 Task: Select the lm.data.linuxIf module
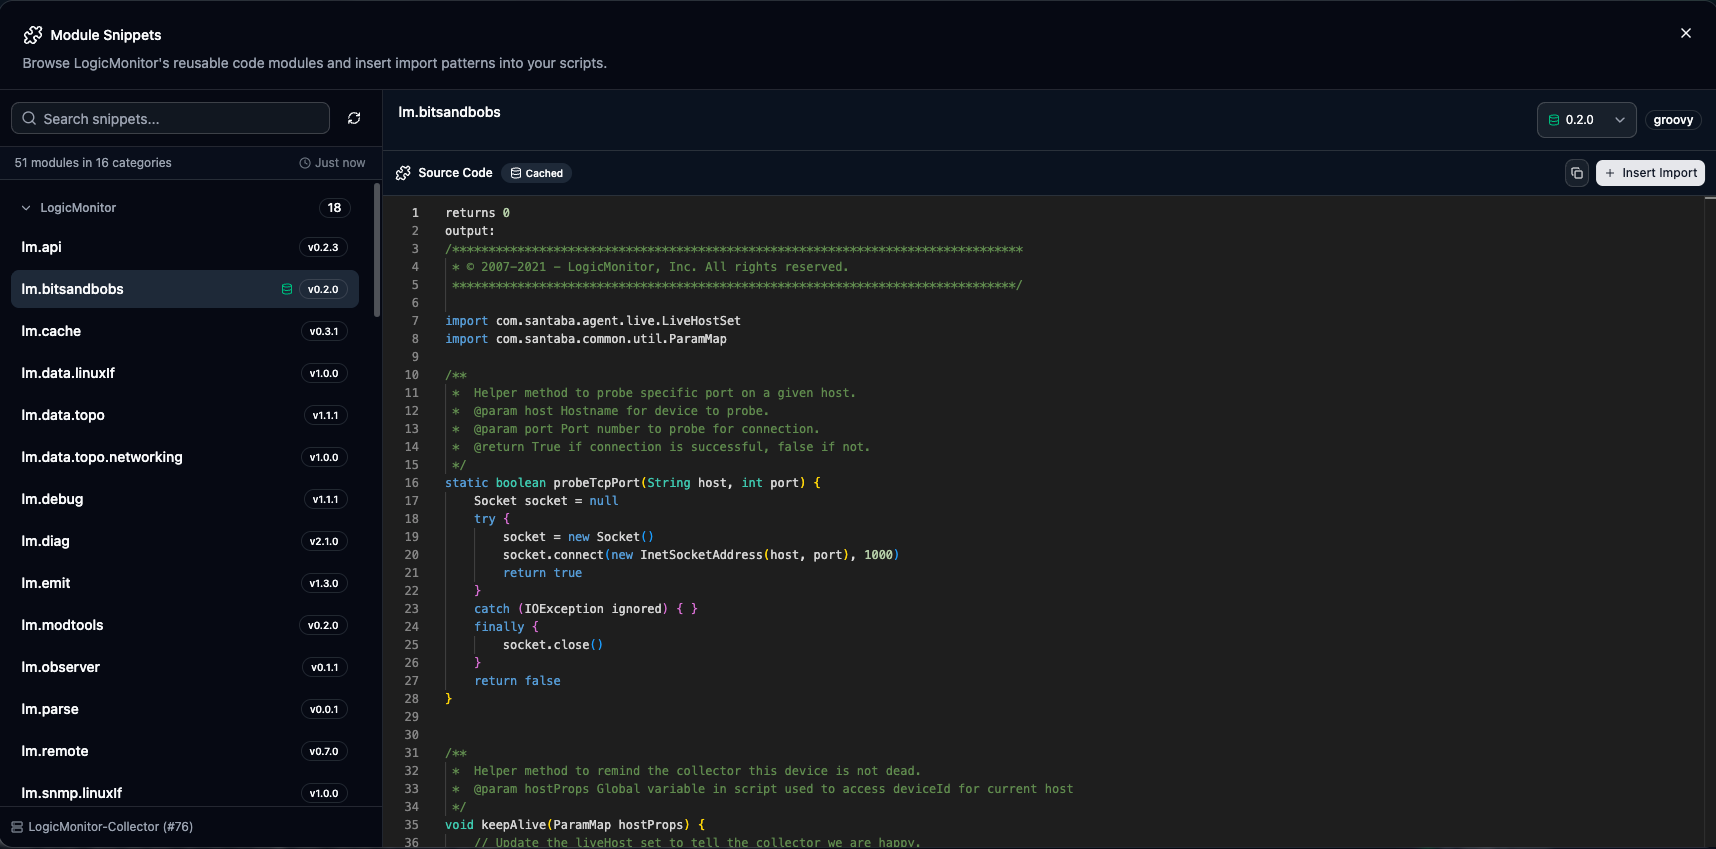tap(185, 373)
